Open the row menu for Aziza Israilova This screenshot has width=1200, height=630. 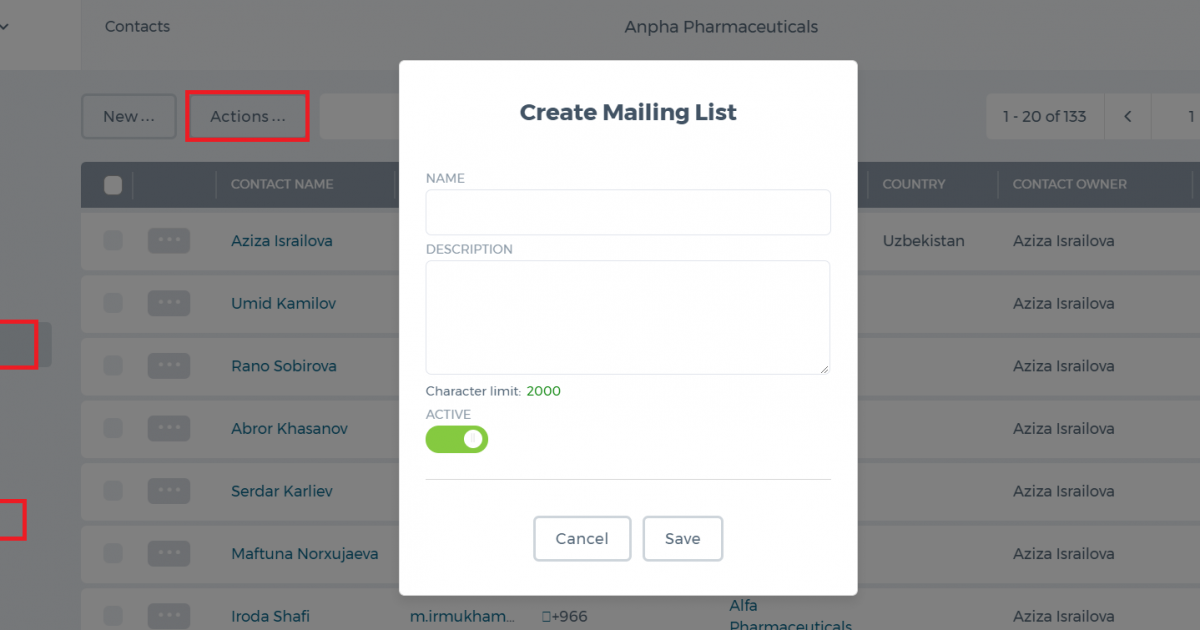pyautogui.click(x=168, y=241)
